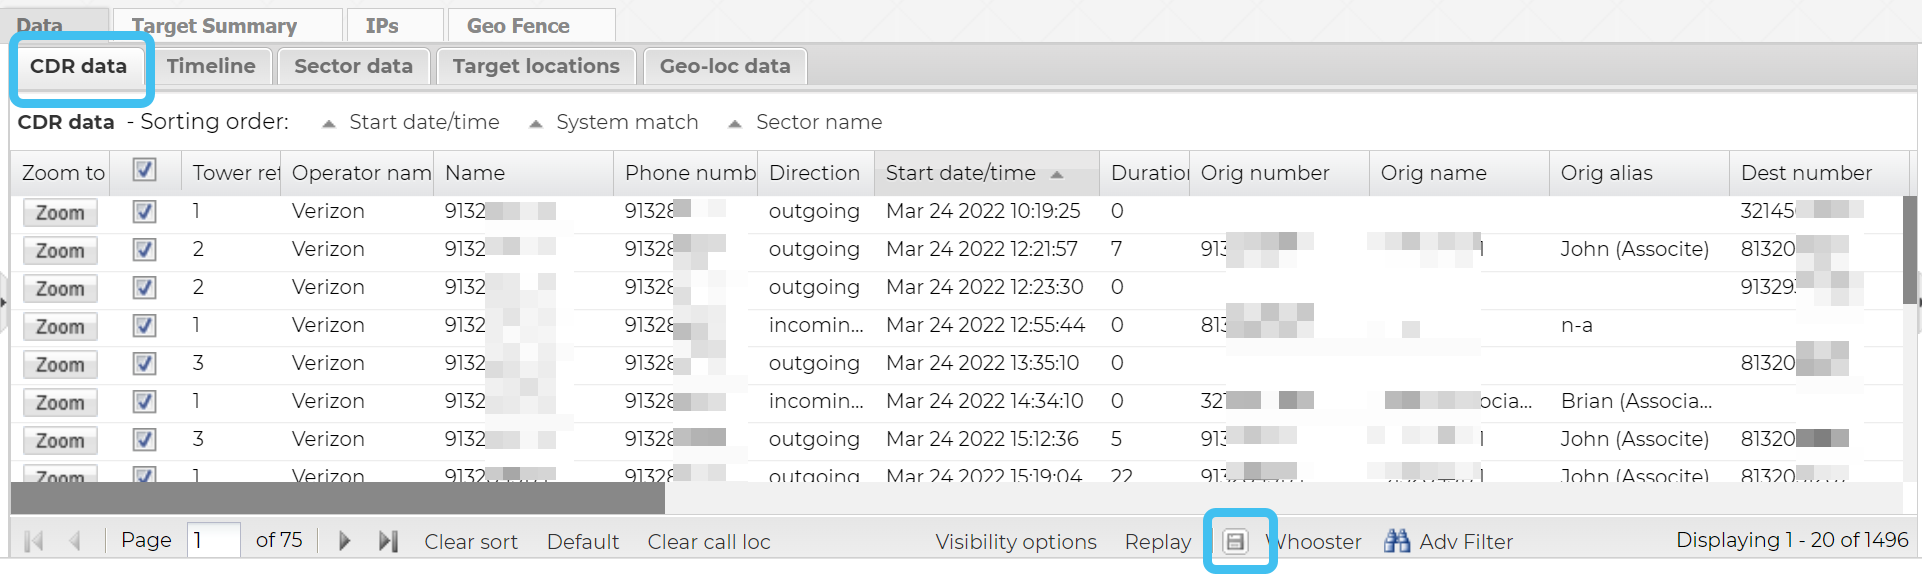Zoom to the first Verizon record
The image size is (1922, 574).
[60, 212]
